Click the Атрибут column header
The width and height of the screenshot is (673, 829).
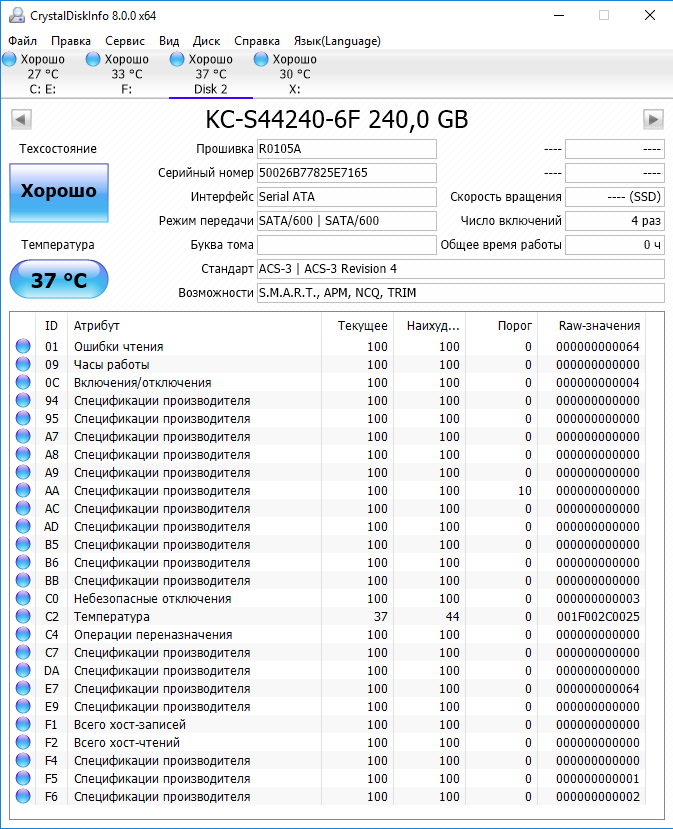pyautogui.click(x=194, y=326)
